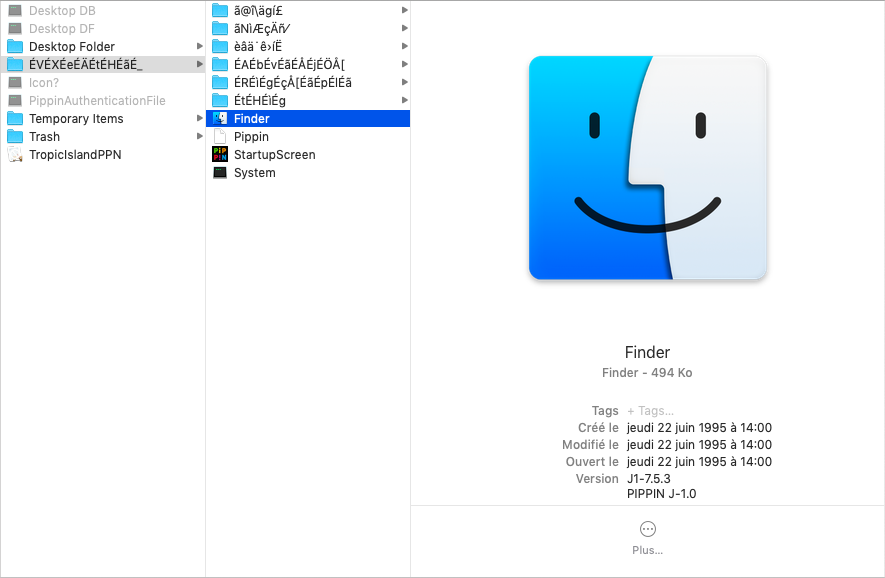
Task: Click the ã@î\ägí£ folder icon
Action: pyautogui.click(x=220, y=10)
